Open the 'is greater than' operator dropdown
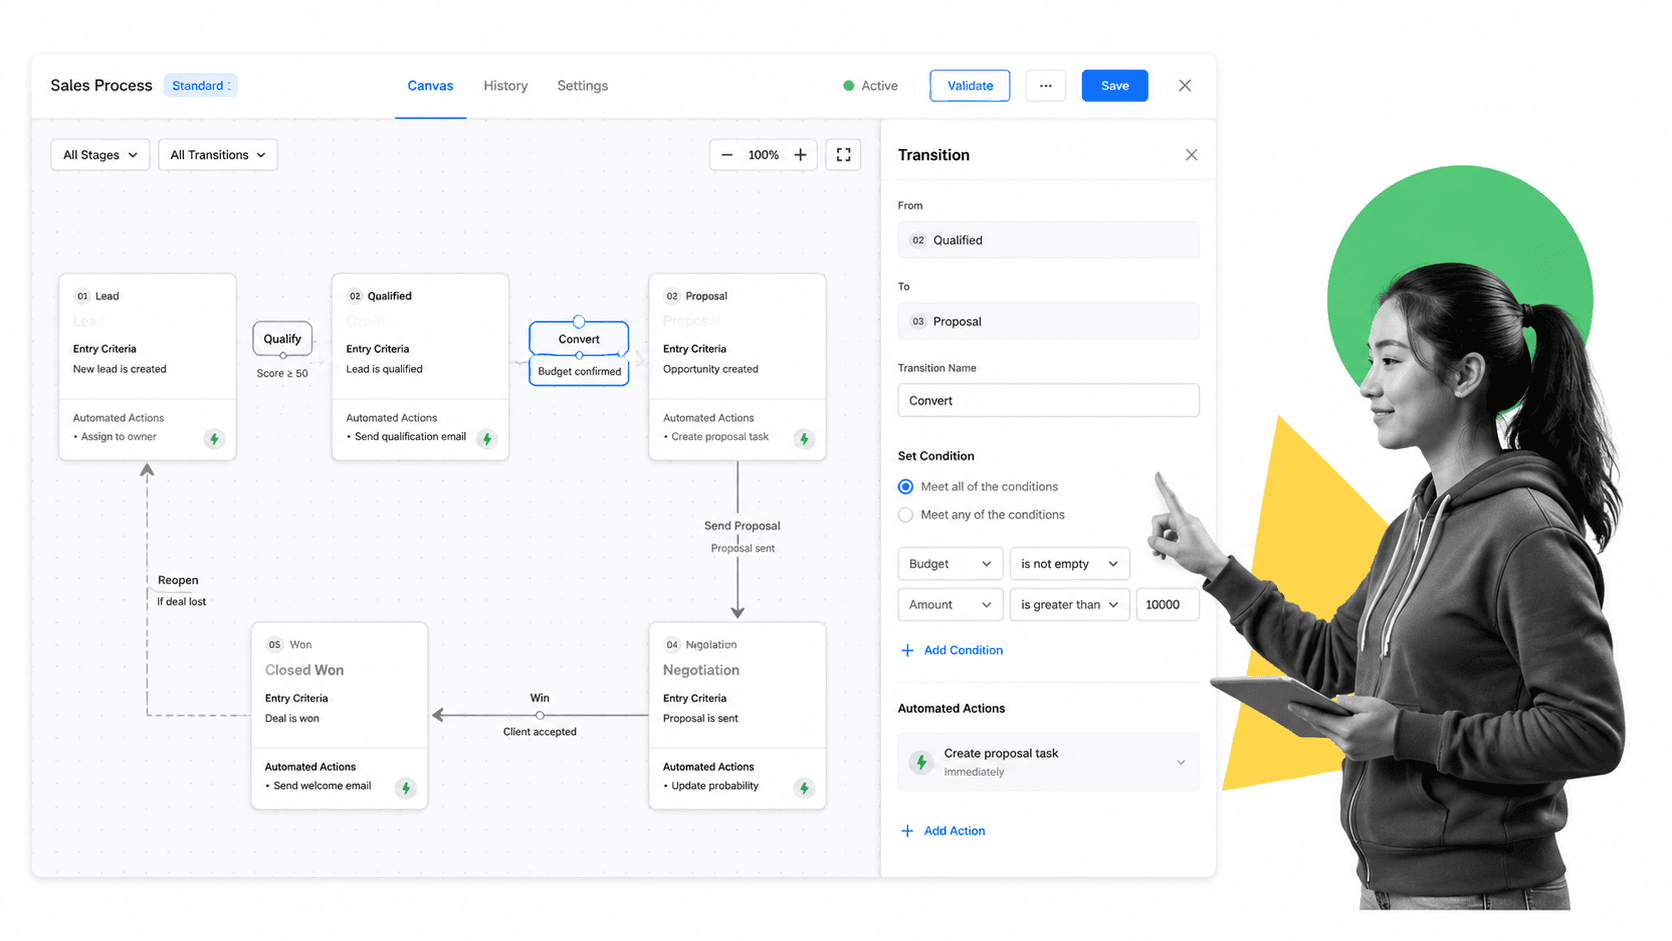This screenshot has width=1672, height=941. pyautogui.click(x=1069, y=605)
